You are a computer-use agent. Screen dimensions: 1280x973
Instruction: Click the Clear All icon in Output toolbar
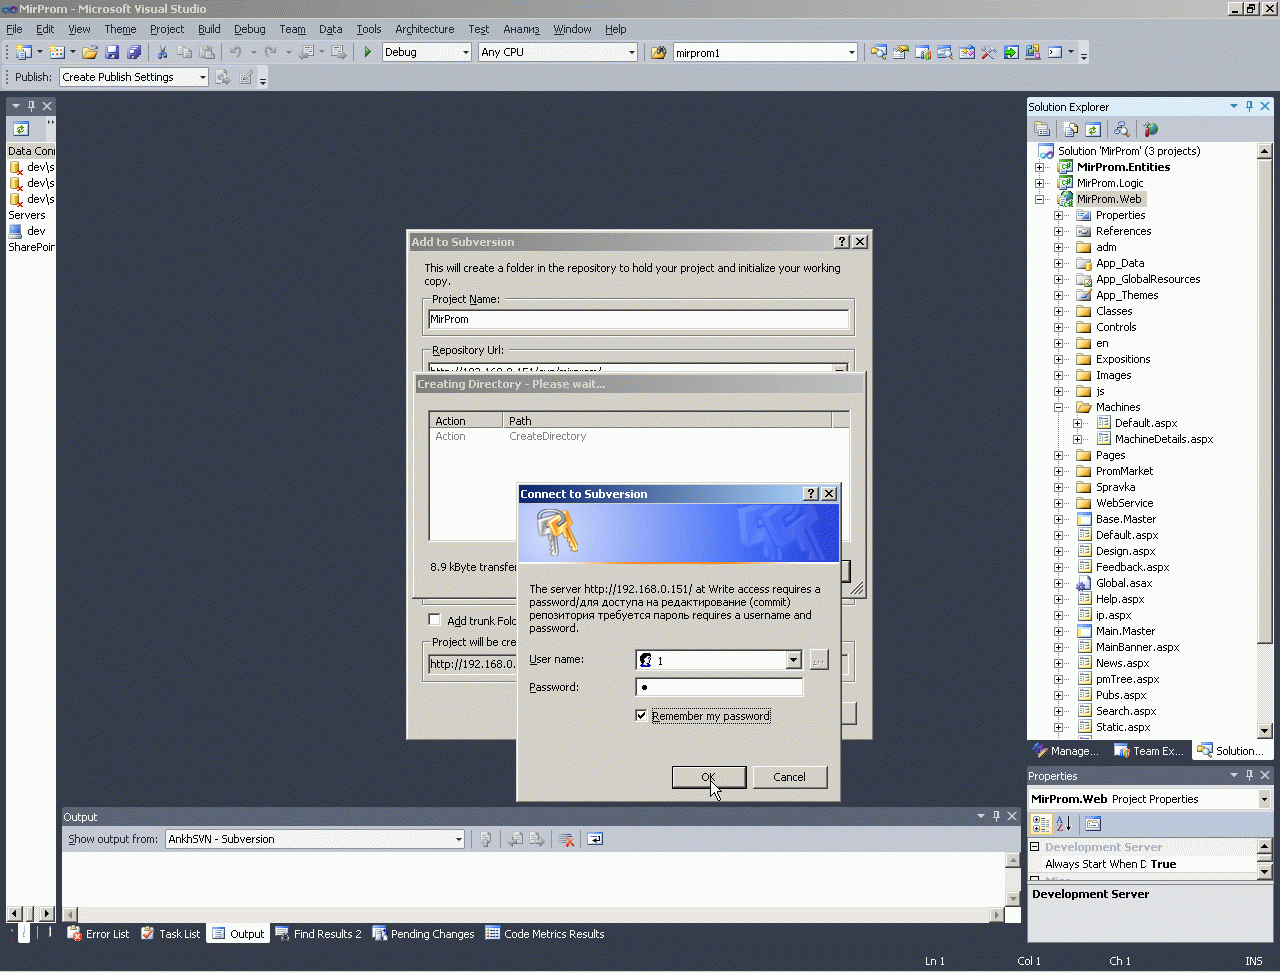[x=566, y=839]
